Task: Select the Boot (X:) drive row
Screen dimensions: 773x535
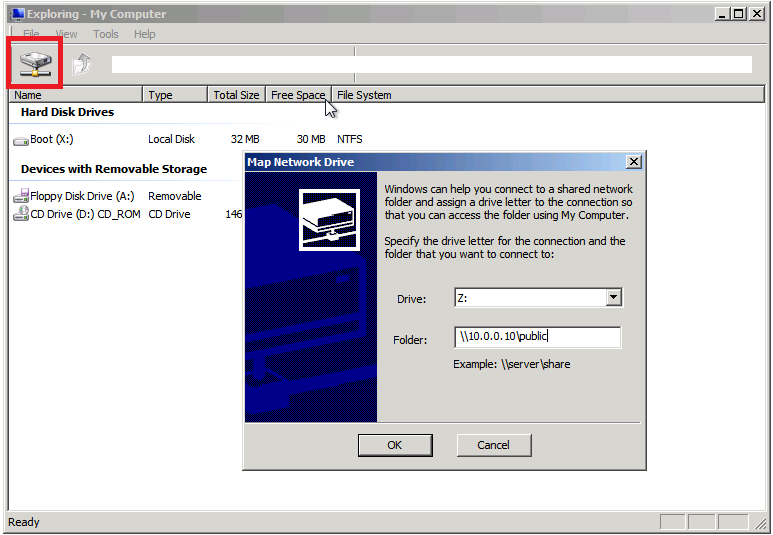Action: [188, 140]
